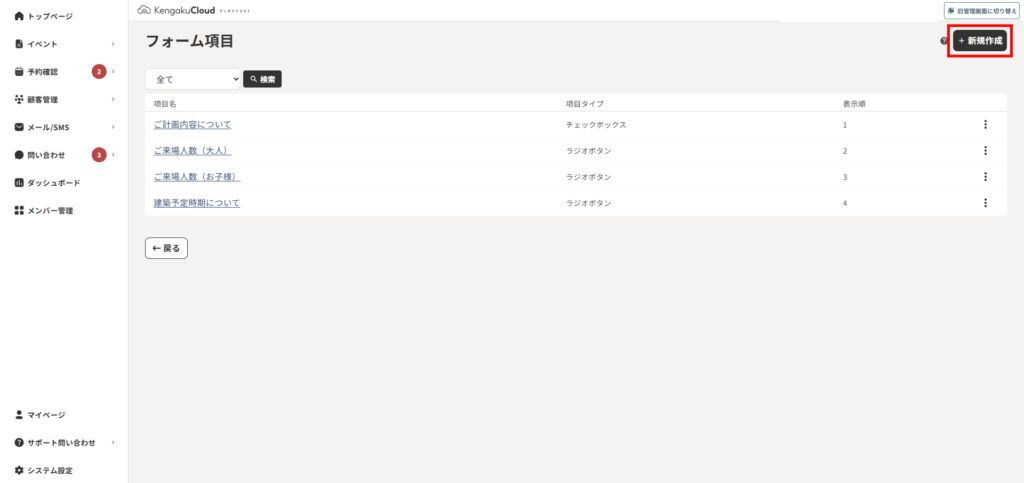The height and width of the screenshot is (483, 1024).
Task: Expand the サポート問い合わせ chevron
Action: coord(113,443)
